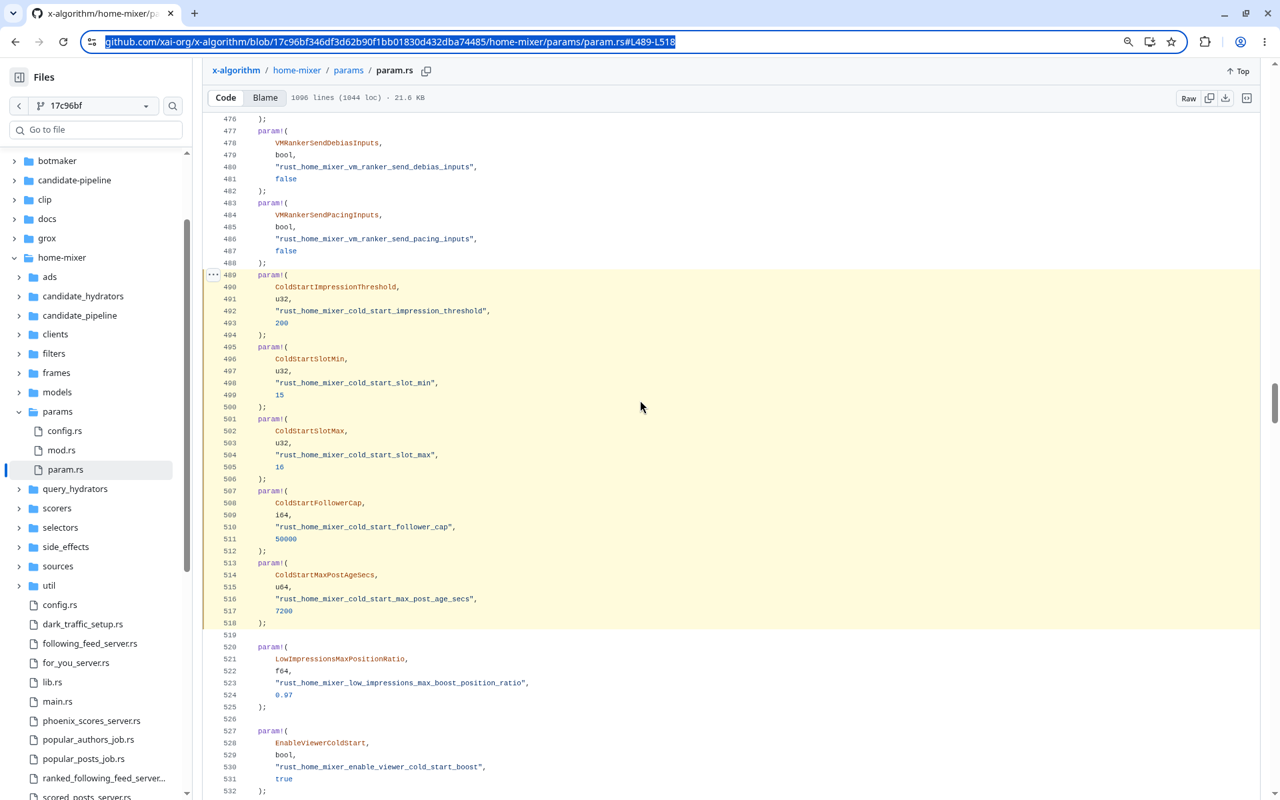The width and height of the screenshot is (1280, 800).
Task: Click the Go to file input
Action: (x=96, y=130)
